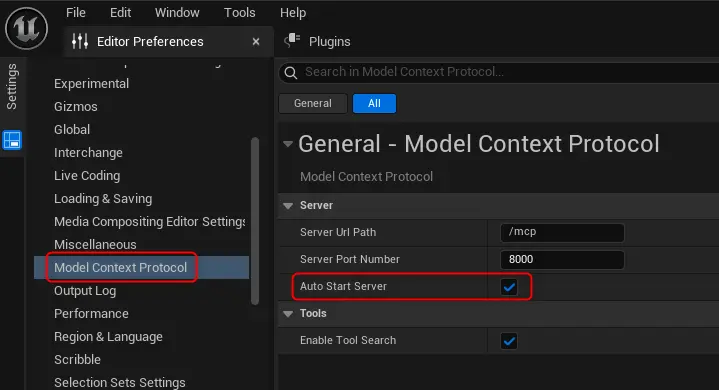
Task: Click the Server Port Number field
Action: (x=562, y=259)
